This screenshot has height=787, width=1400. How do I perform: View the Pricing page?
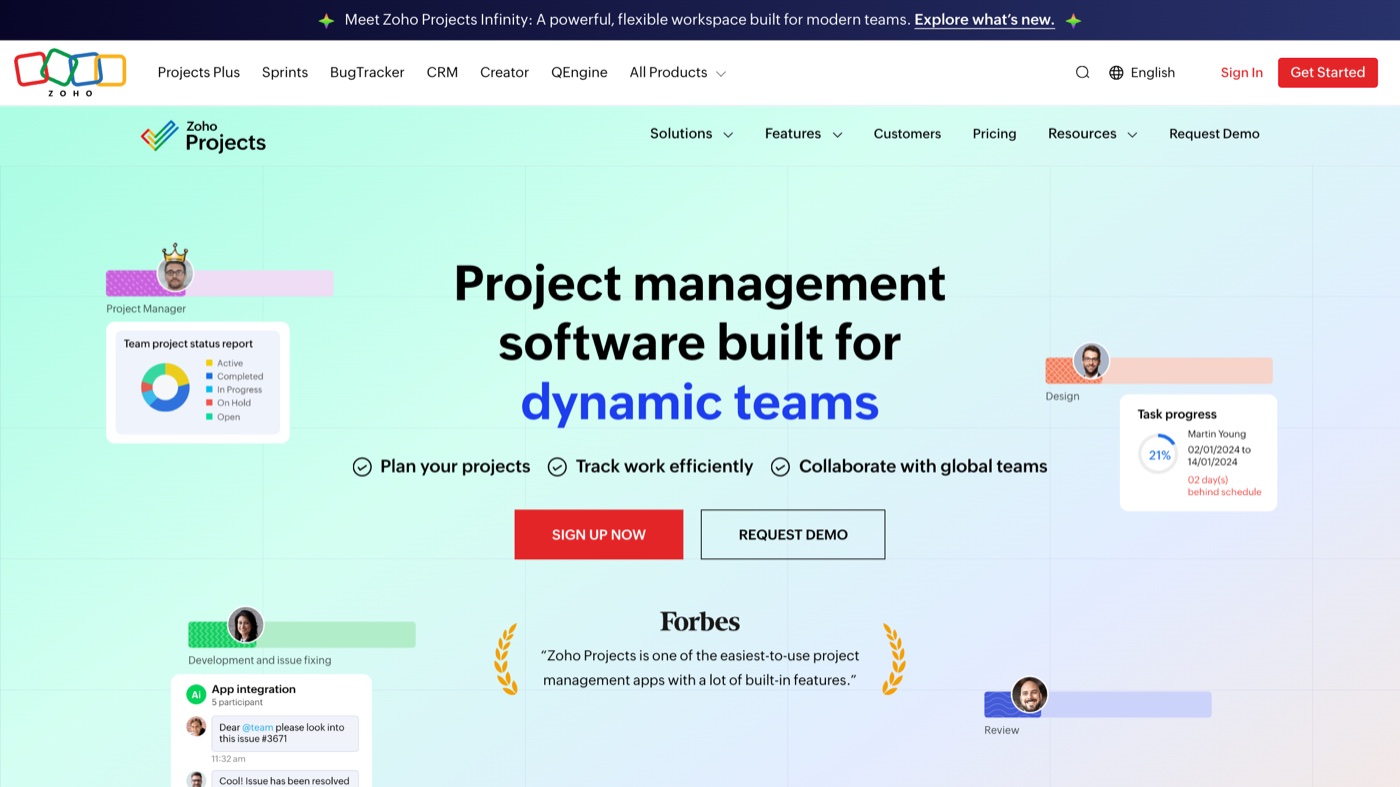[x=994, y=134]
